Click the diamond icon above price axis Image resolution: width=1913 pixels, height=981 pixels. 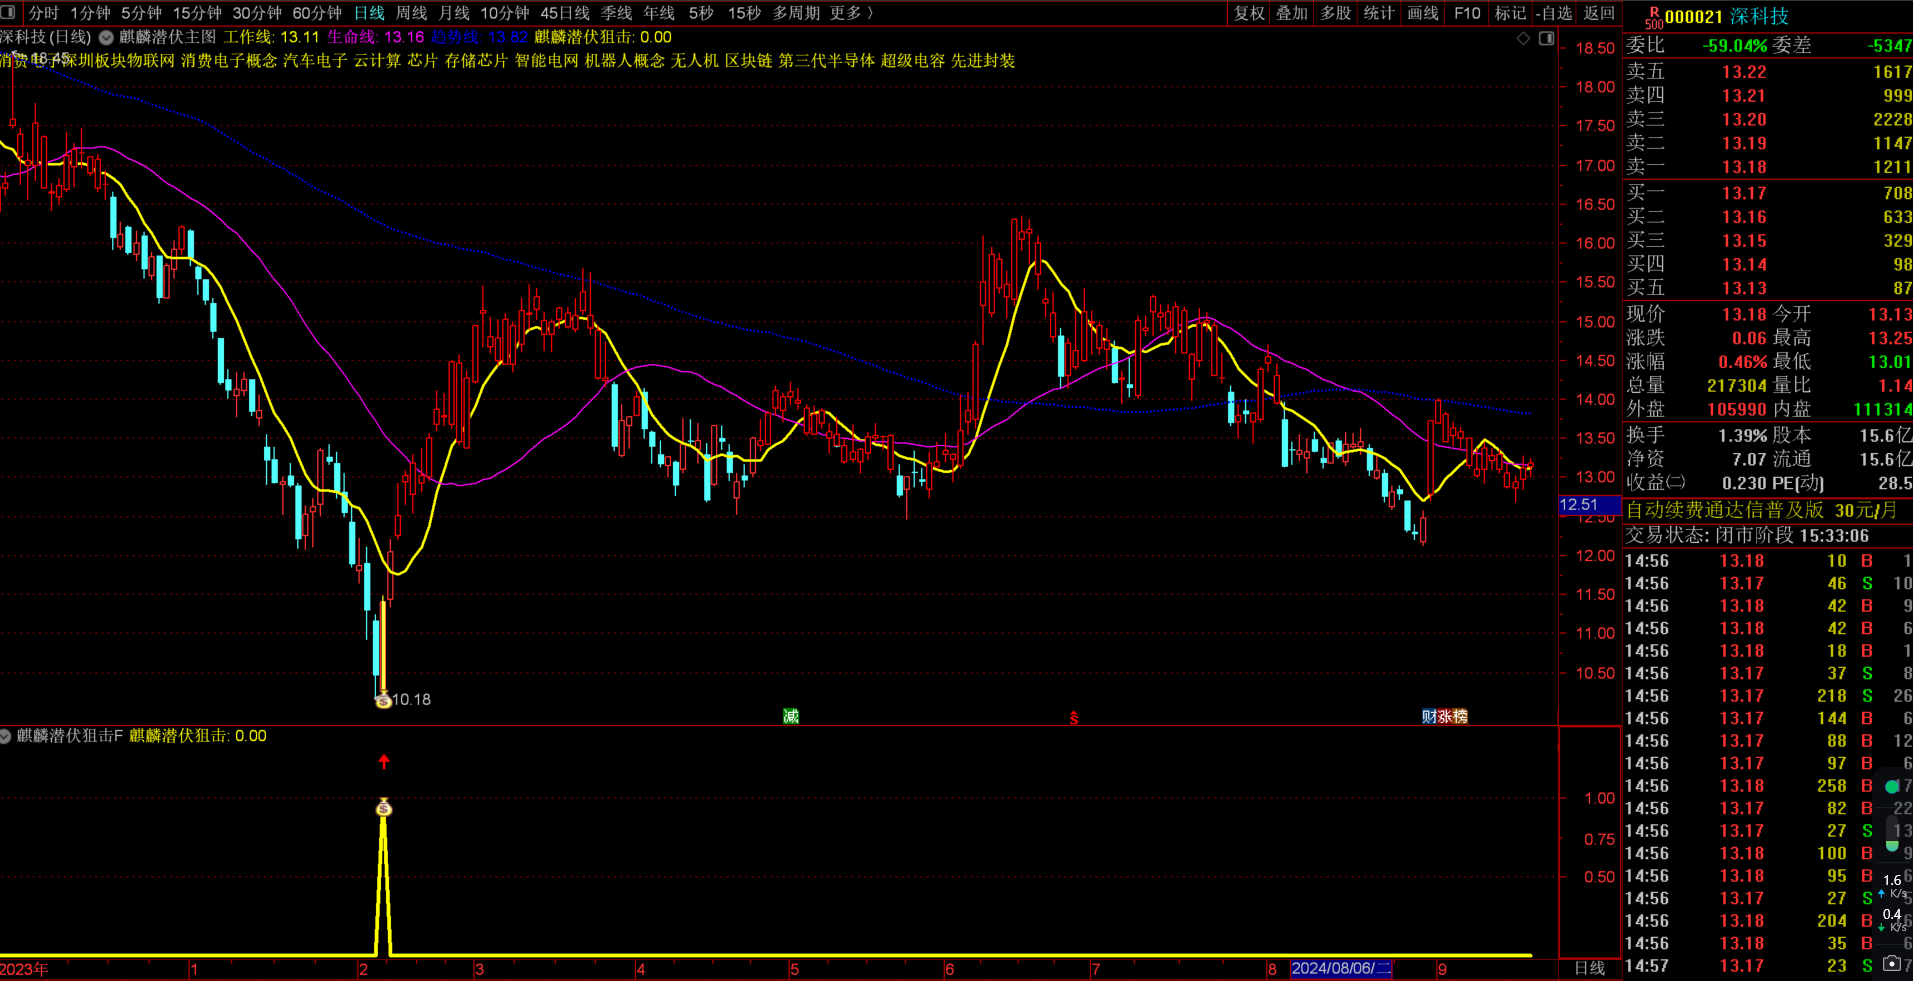(1524, 38)
